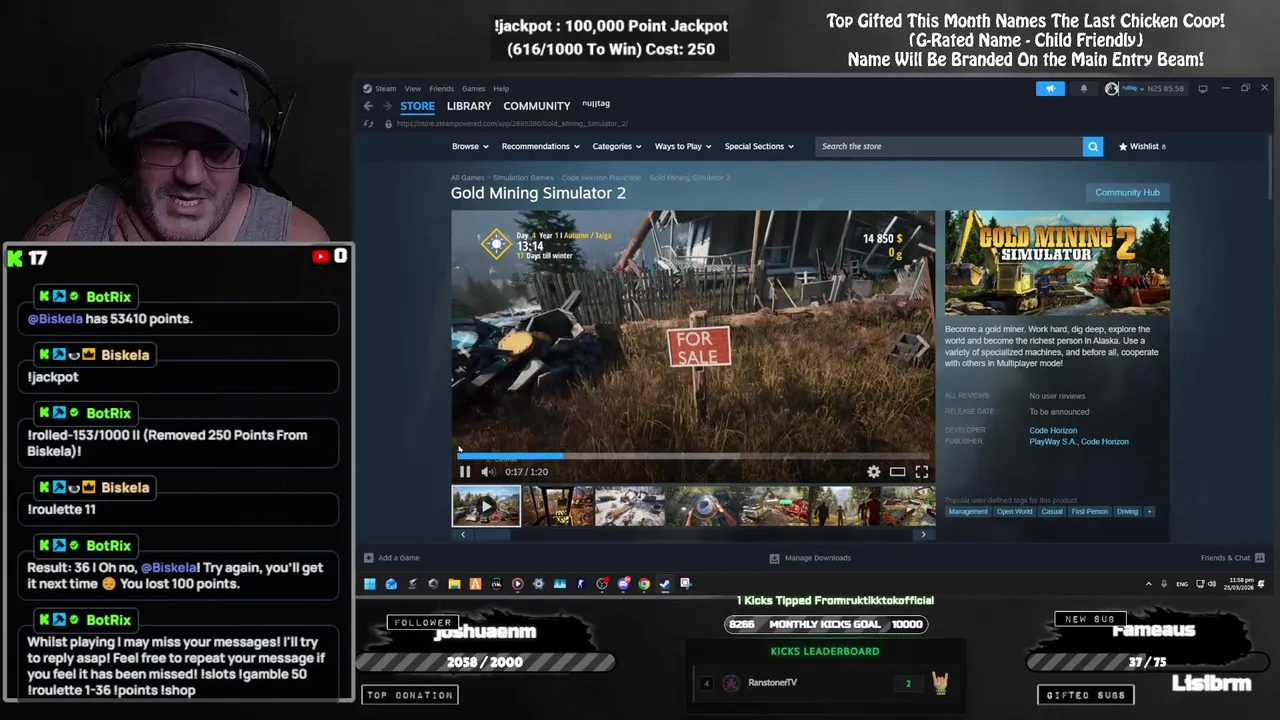This screenshot has height=720, width=1280.
Task: Switch trailer to theater mode
Action: coord(898,472)
